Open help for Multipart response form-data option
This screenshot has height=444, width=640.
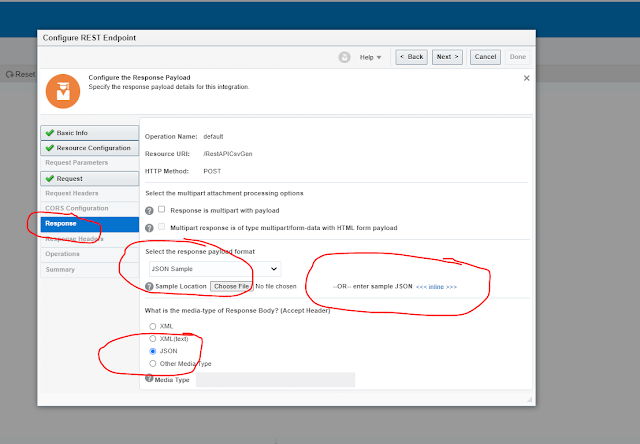tap(149, 228)
